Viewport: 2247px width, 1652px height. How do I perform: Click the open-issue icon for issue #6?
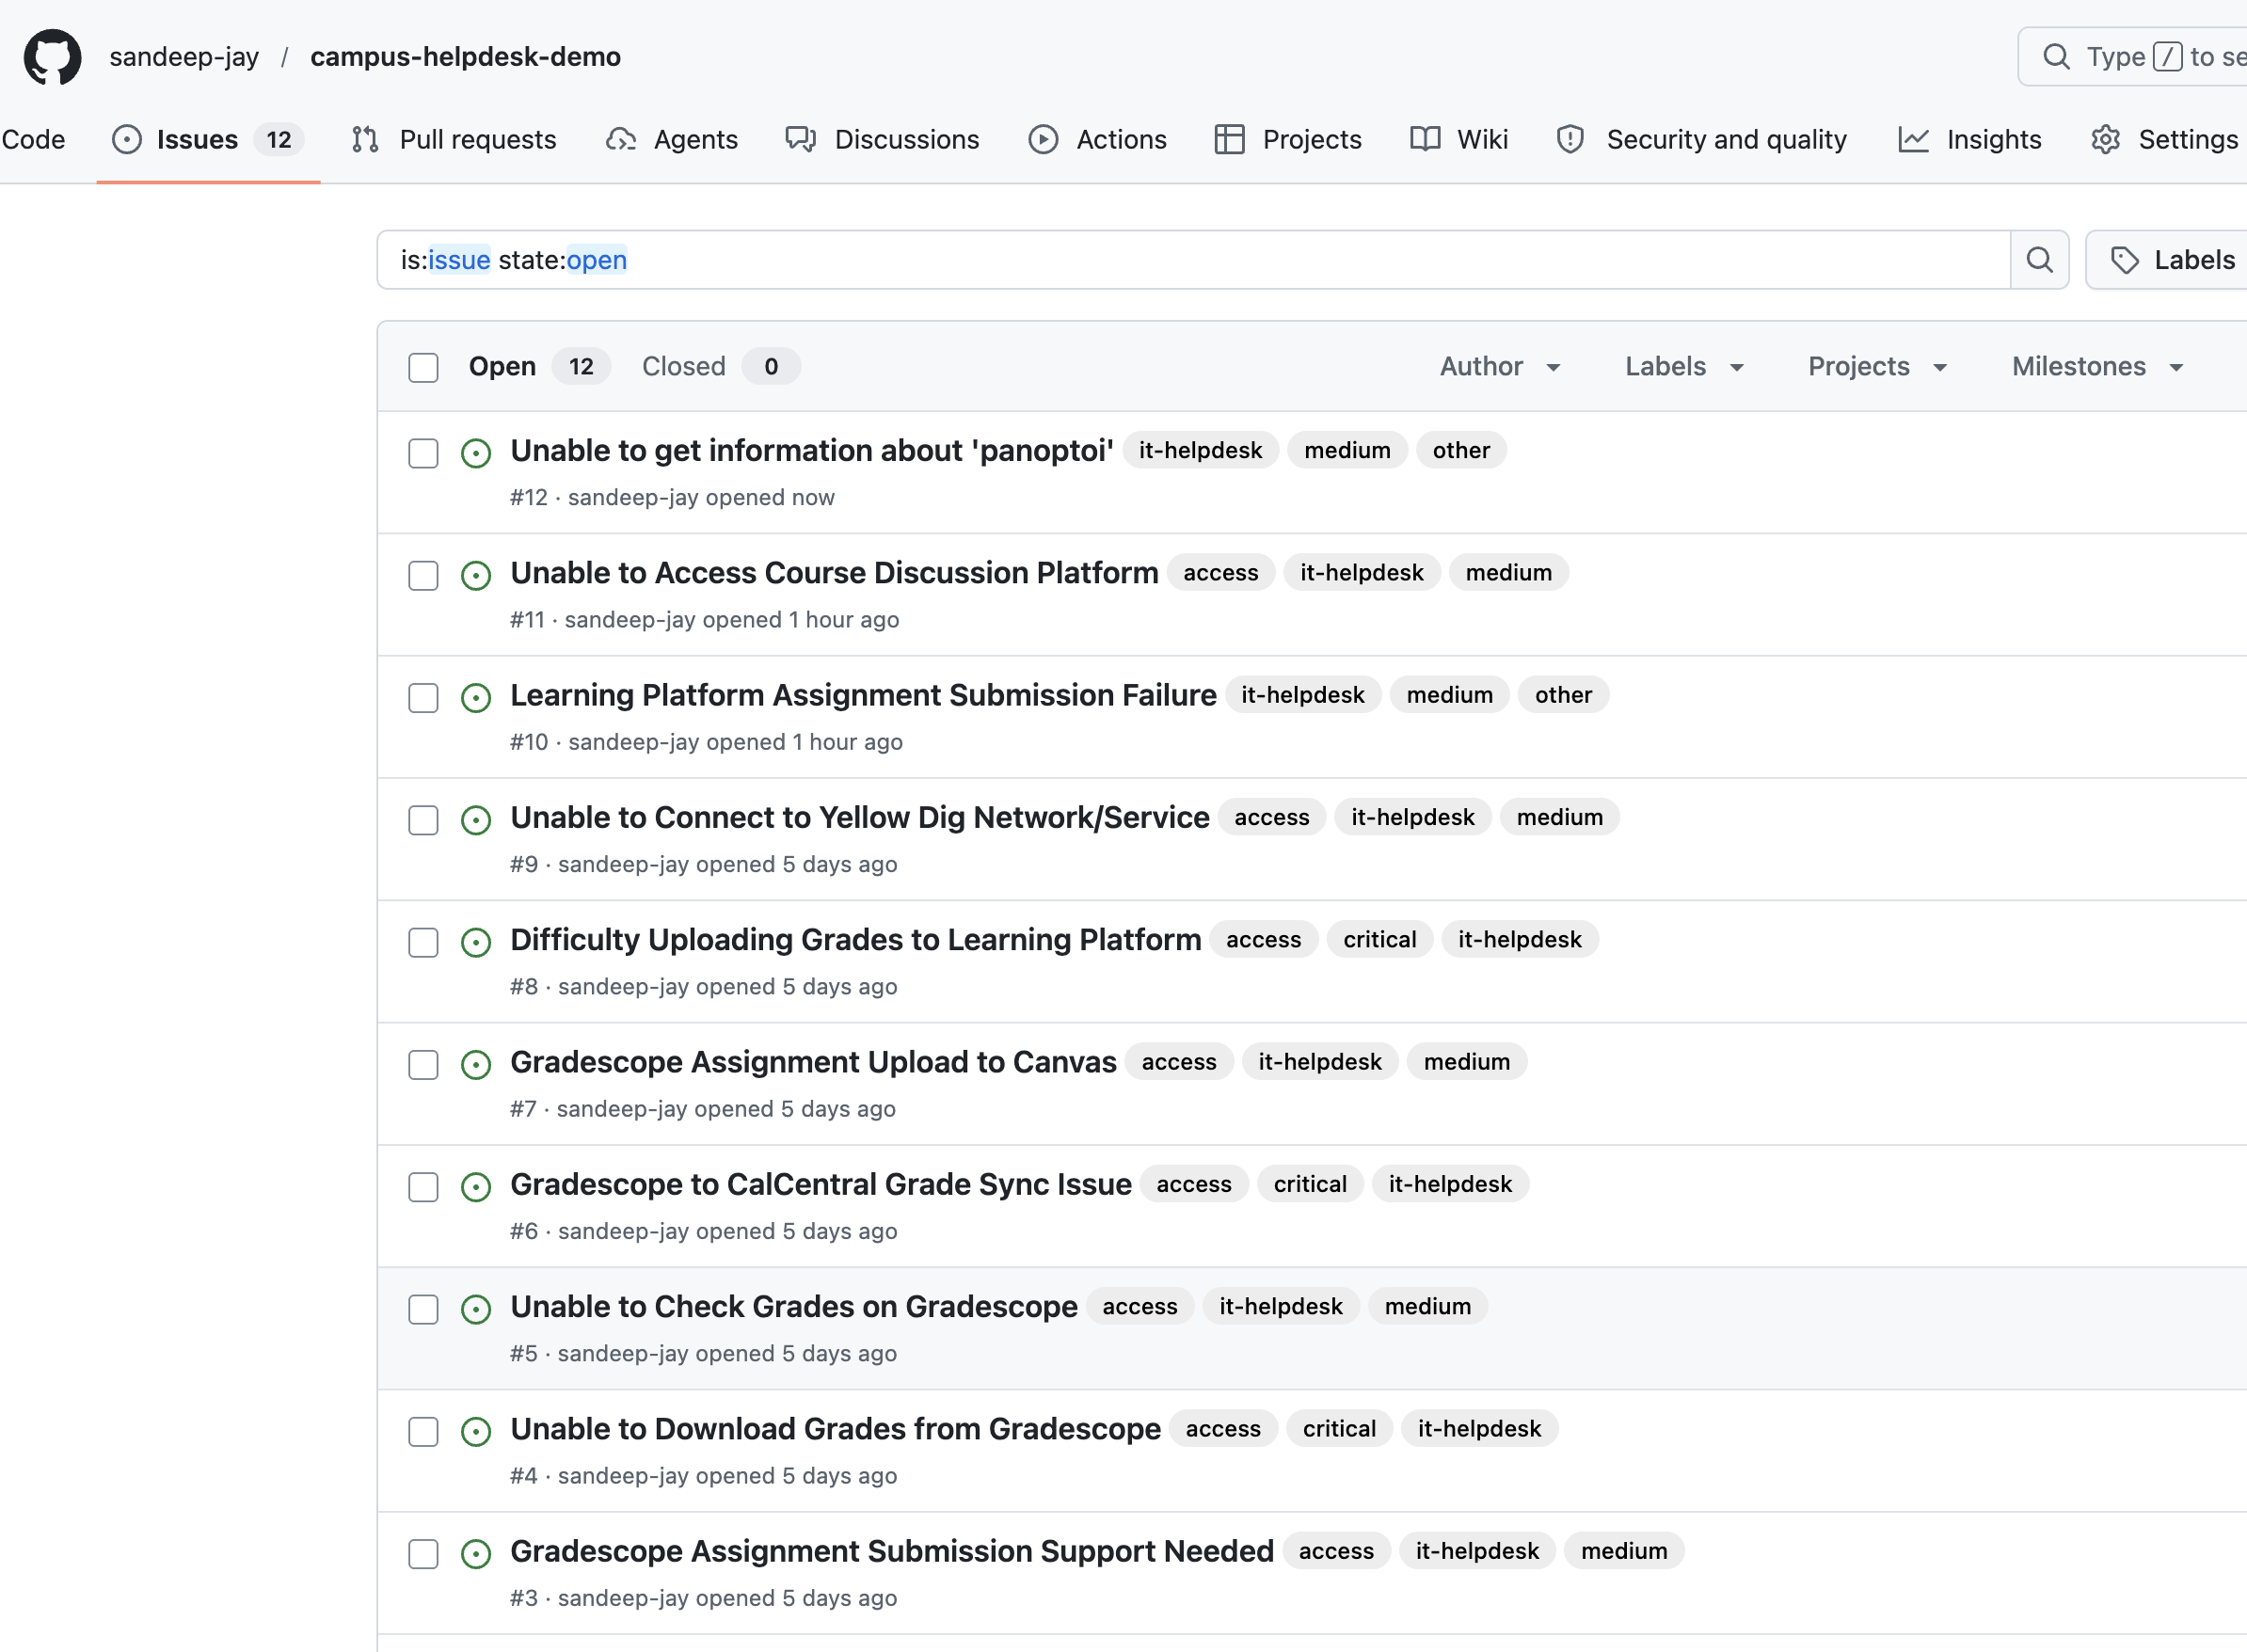point(476,1187)
